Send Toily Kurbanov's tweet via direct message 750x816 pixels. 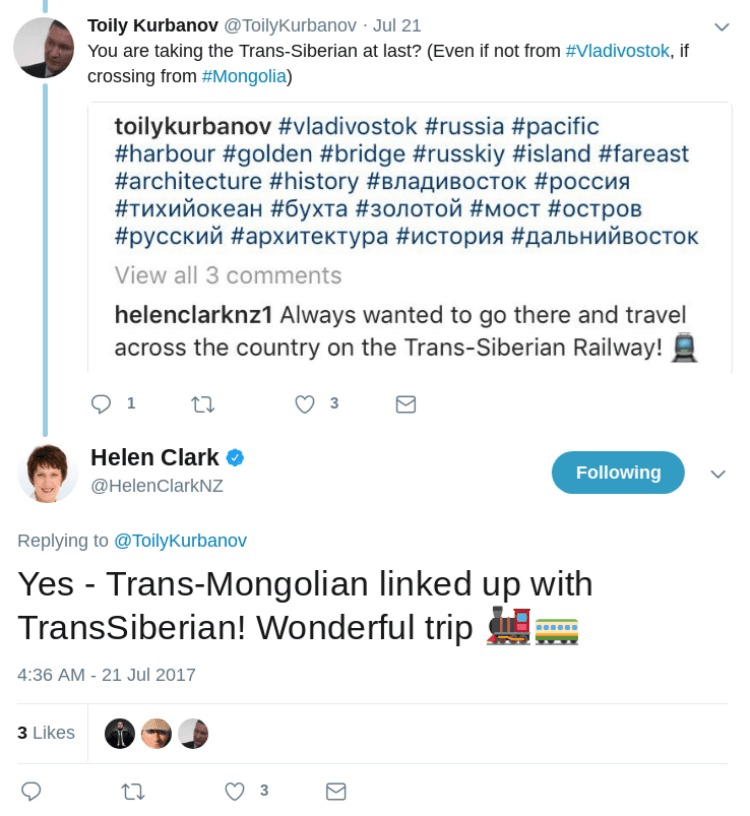tap(406, 404)
